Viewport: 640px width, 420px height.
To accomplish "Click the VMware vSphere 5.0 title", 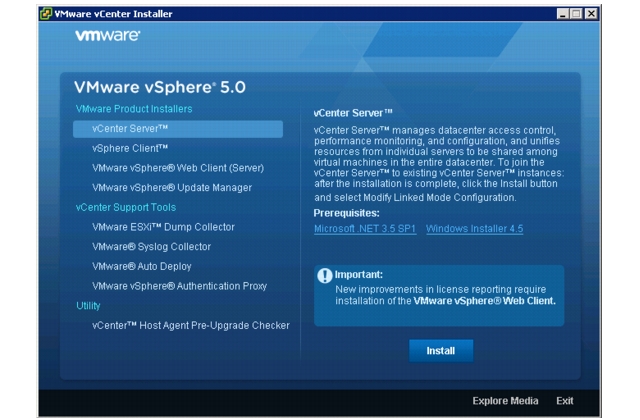I will pos(160,87).
